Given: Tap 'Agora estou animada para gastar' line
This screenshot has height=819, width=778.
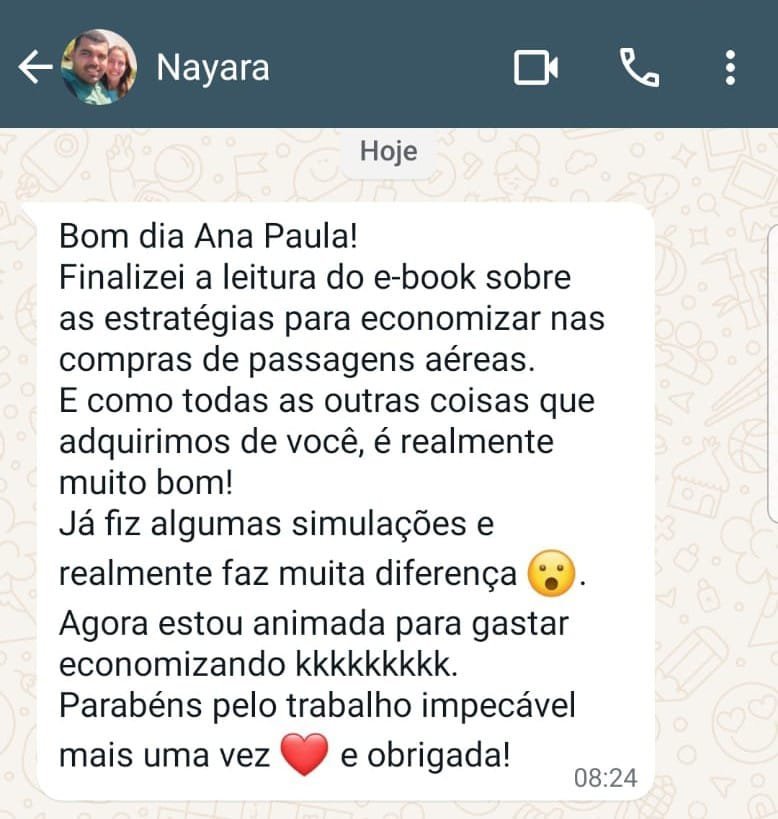Looking at the screenshot, I should pos(314,625).
